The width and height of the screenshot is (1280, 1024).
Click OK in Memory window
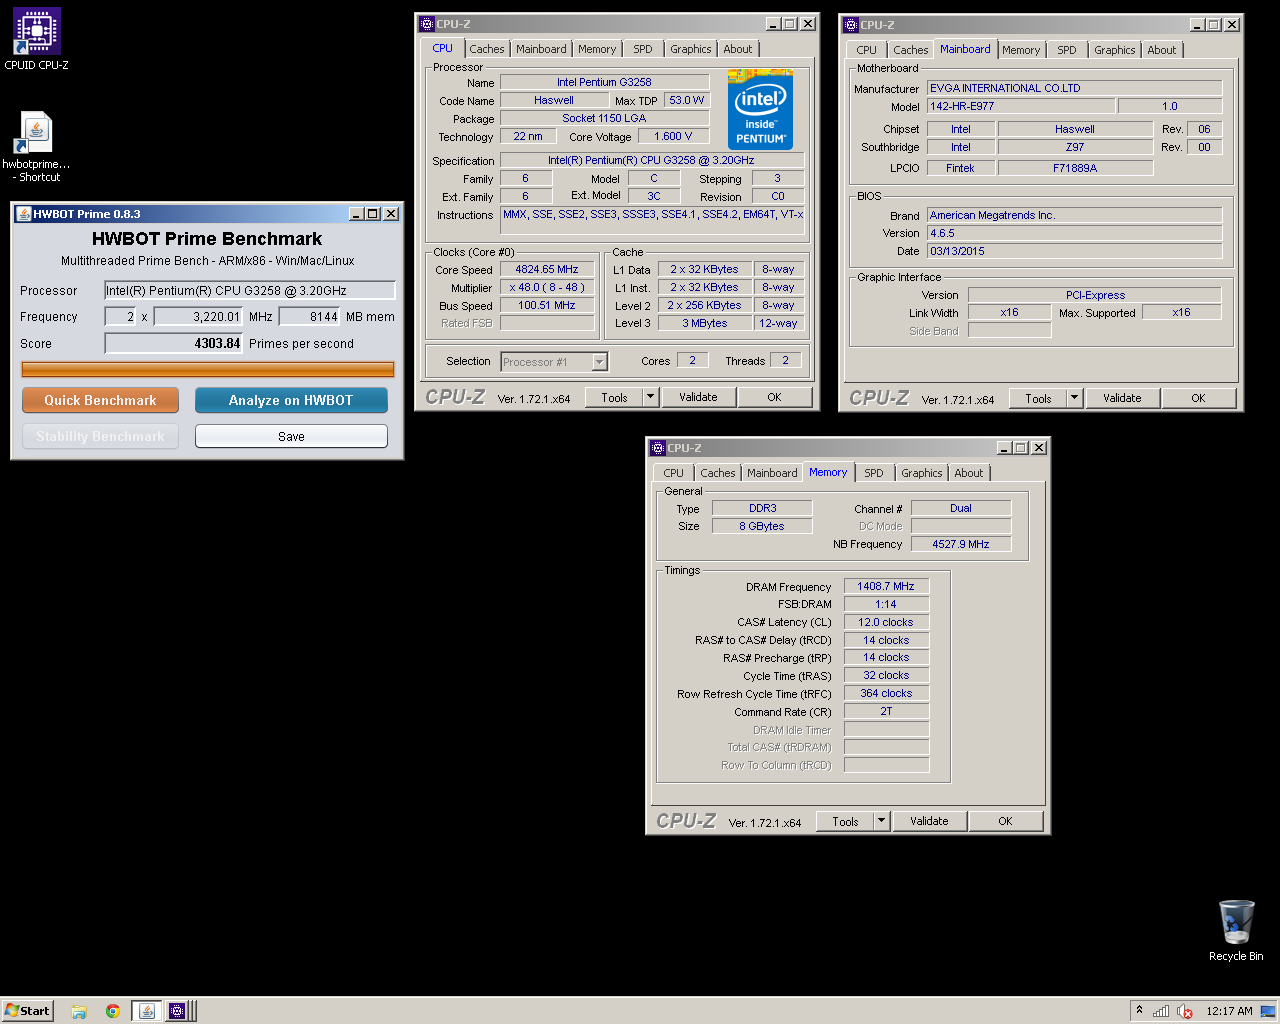pos(1005,821)
